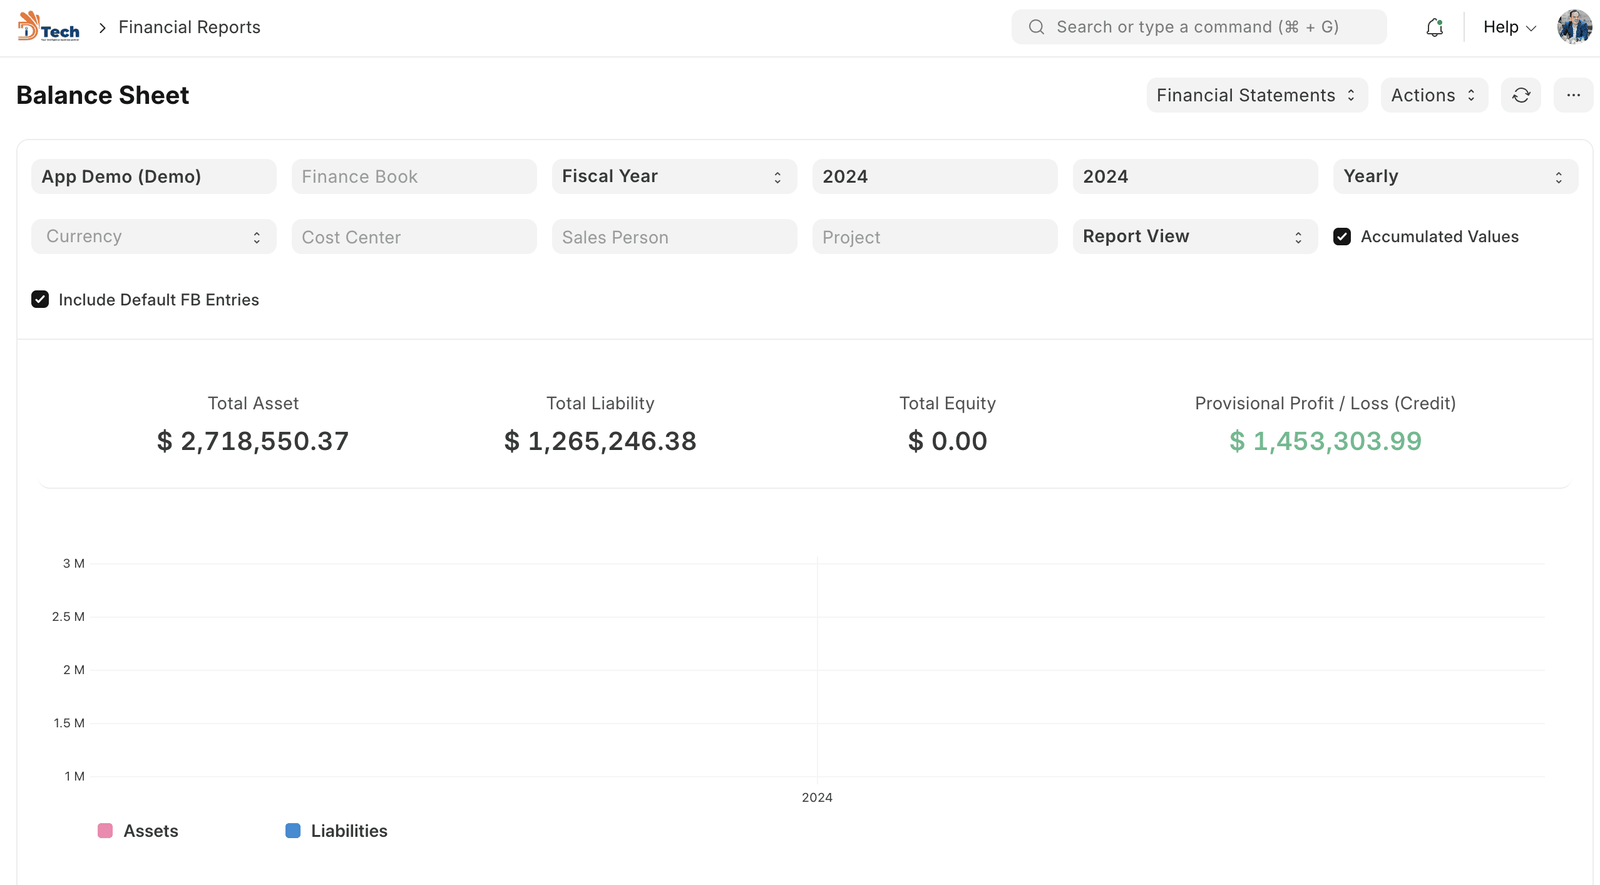The height and width of the screenshot is (885, 1600).
Task: Open the three-dots more options menu
Action: point(1573,95)
